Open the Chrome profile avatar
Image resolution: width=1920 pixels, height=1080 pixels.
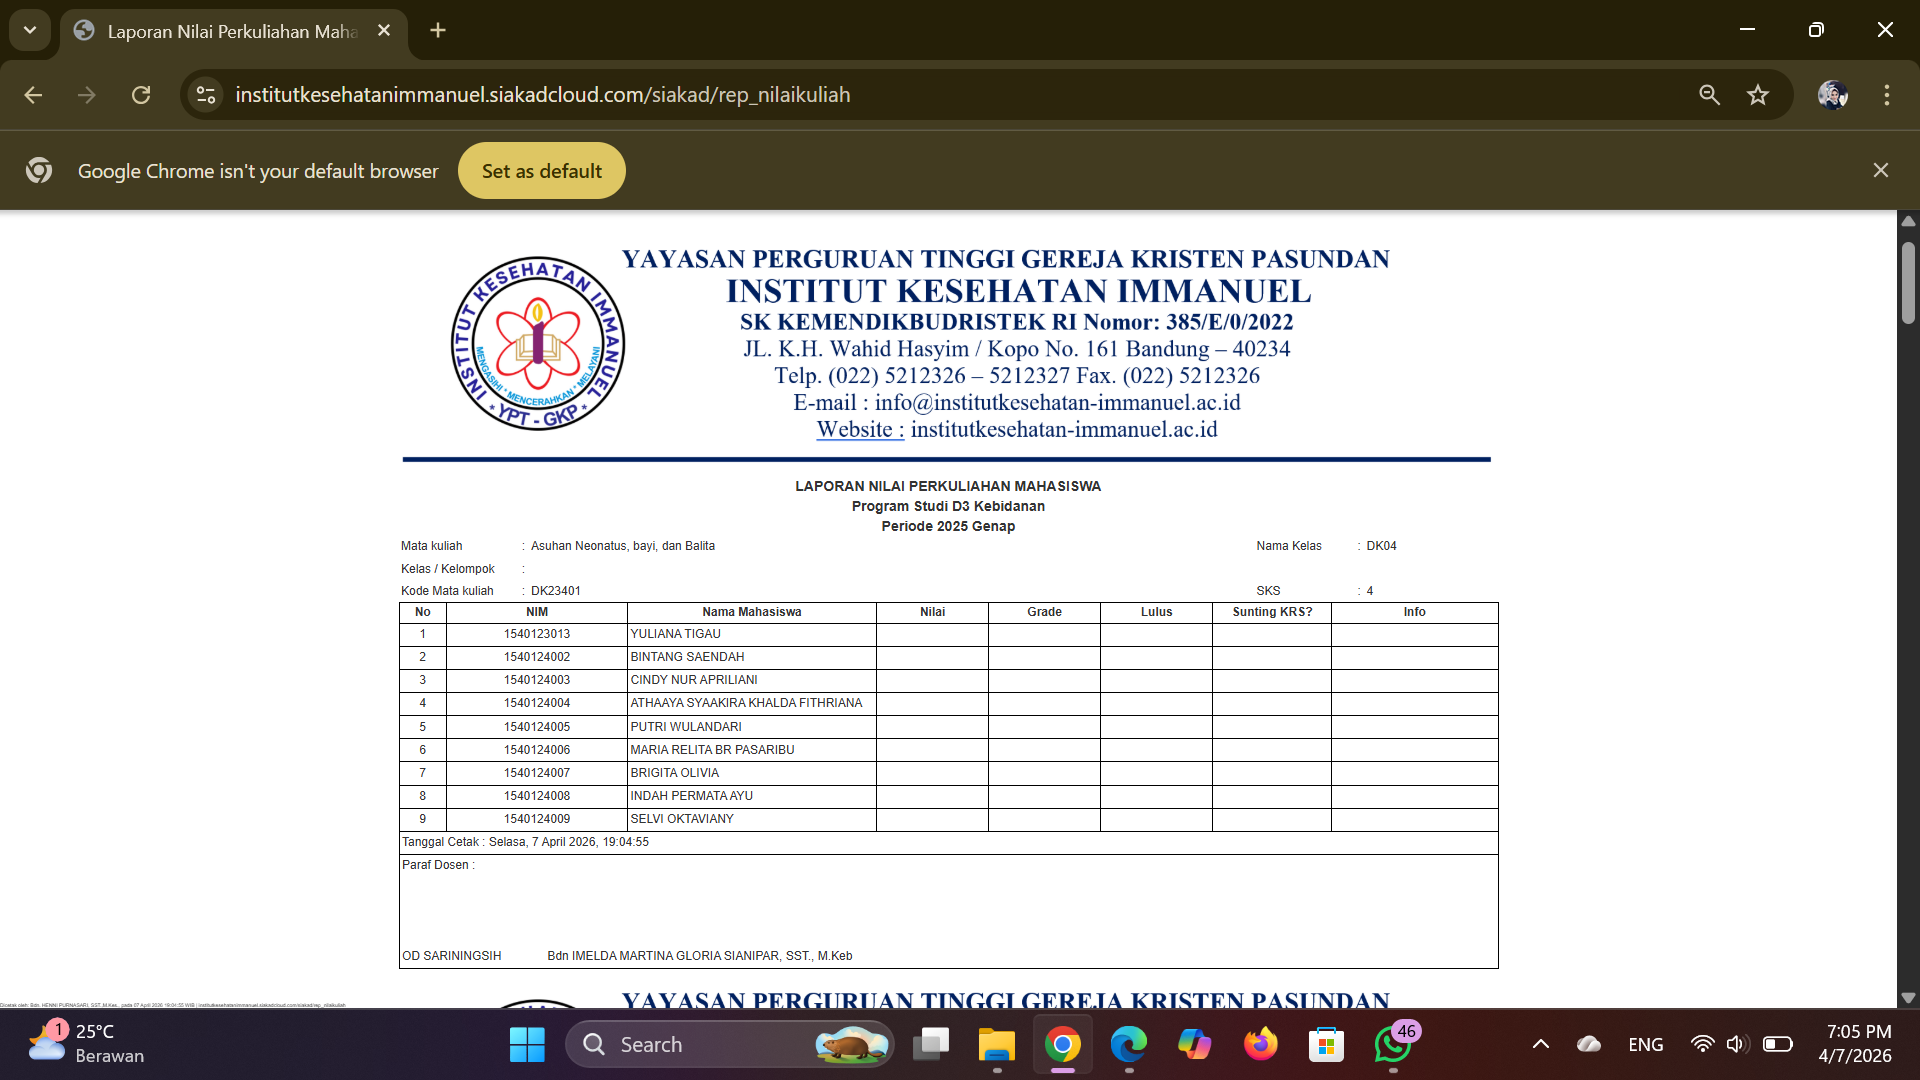(x=1832, y=95)
